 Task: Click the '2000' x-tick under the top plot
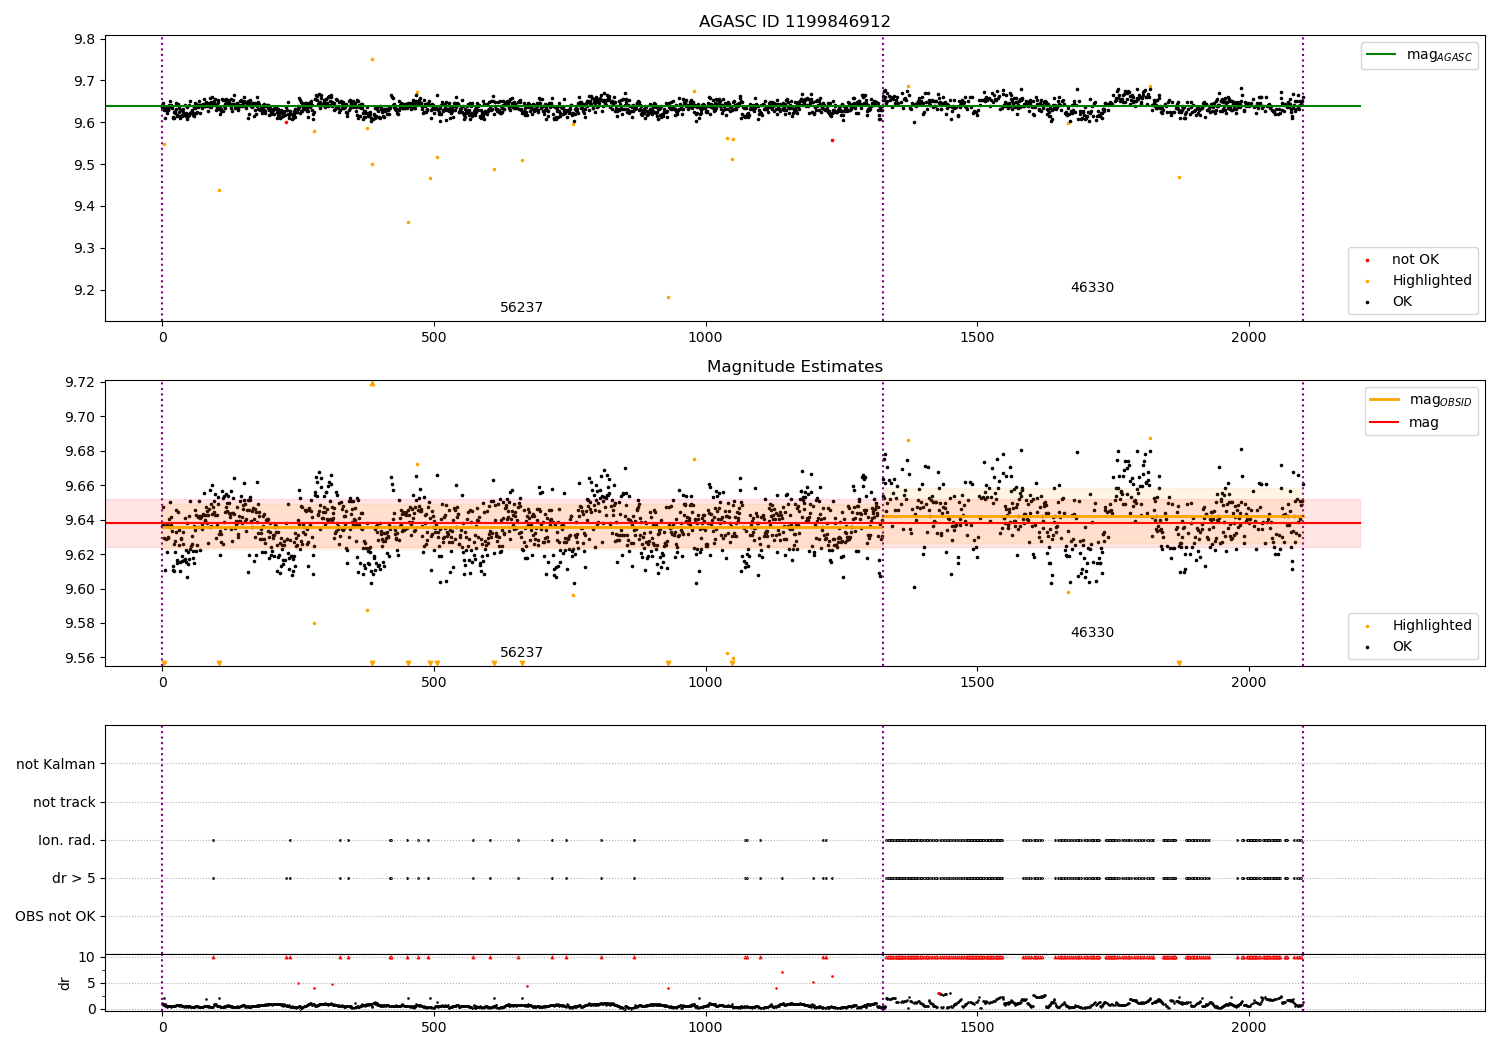coord(1249,339)
